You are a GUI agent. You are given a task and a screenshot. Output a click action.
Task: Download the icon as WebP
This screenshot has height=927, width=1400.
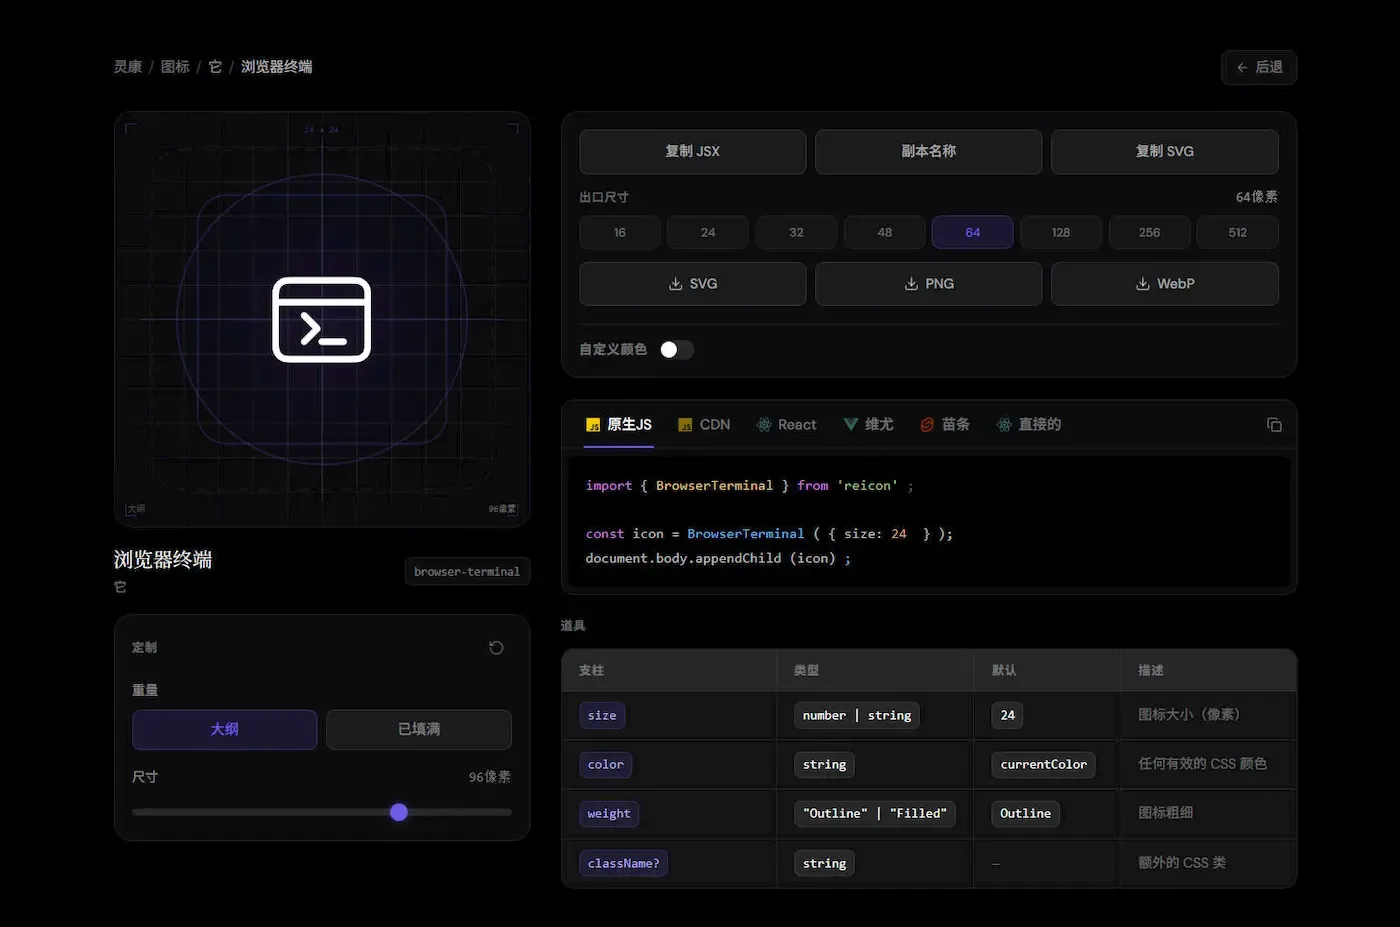tap(1164, 284)
